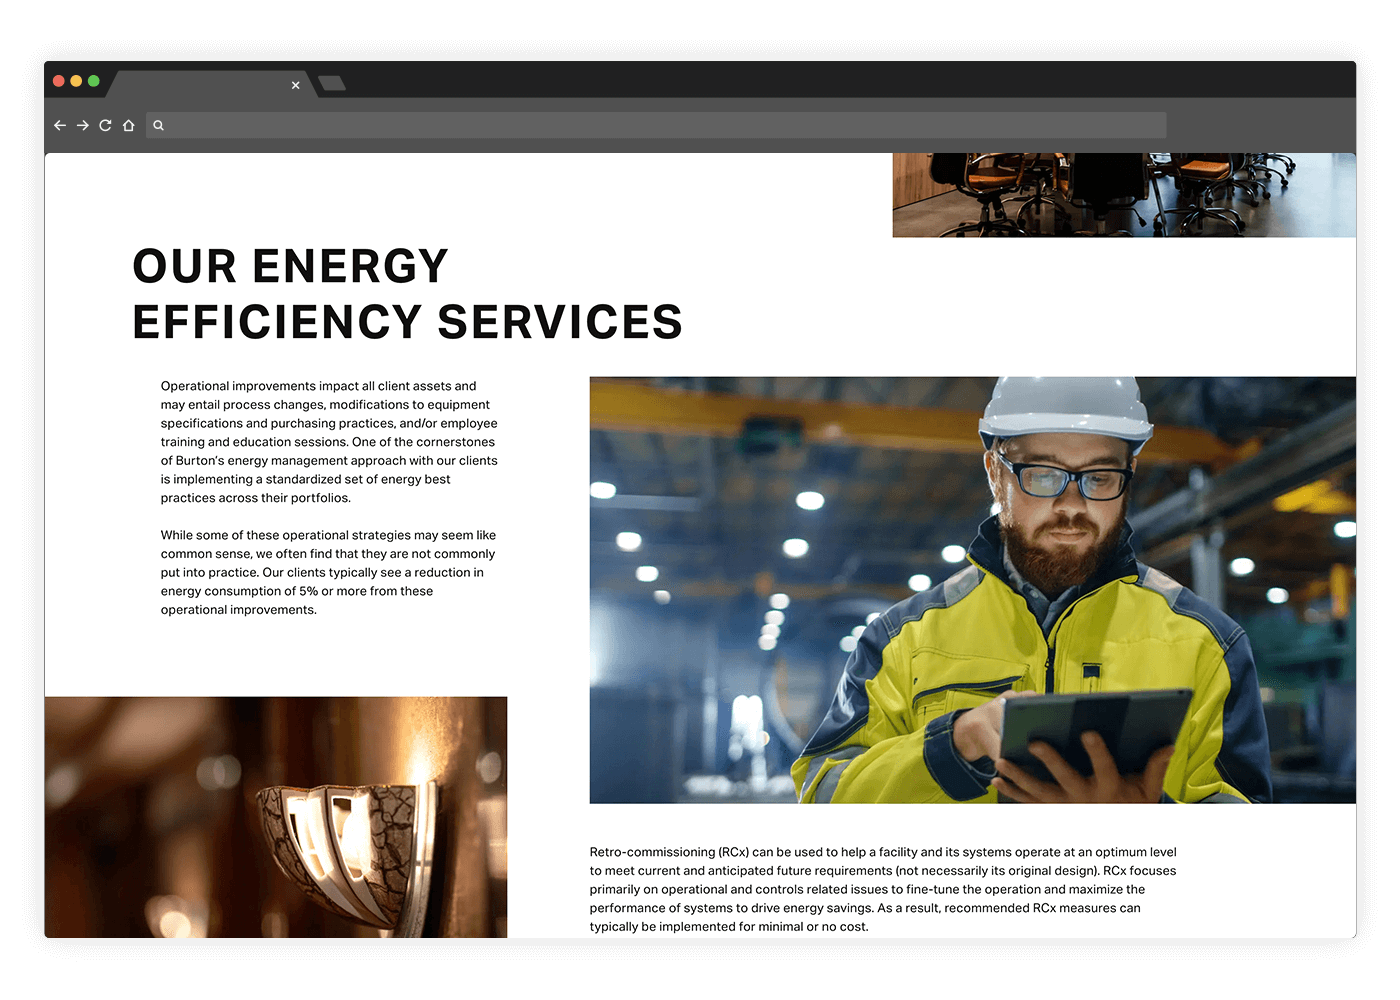Screen dimensions: 1400x1000
Task: Click the paragraph starting "Retro-commissioning (RCx)"
Action: pos(883,889)
